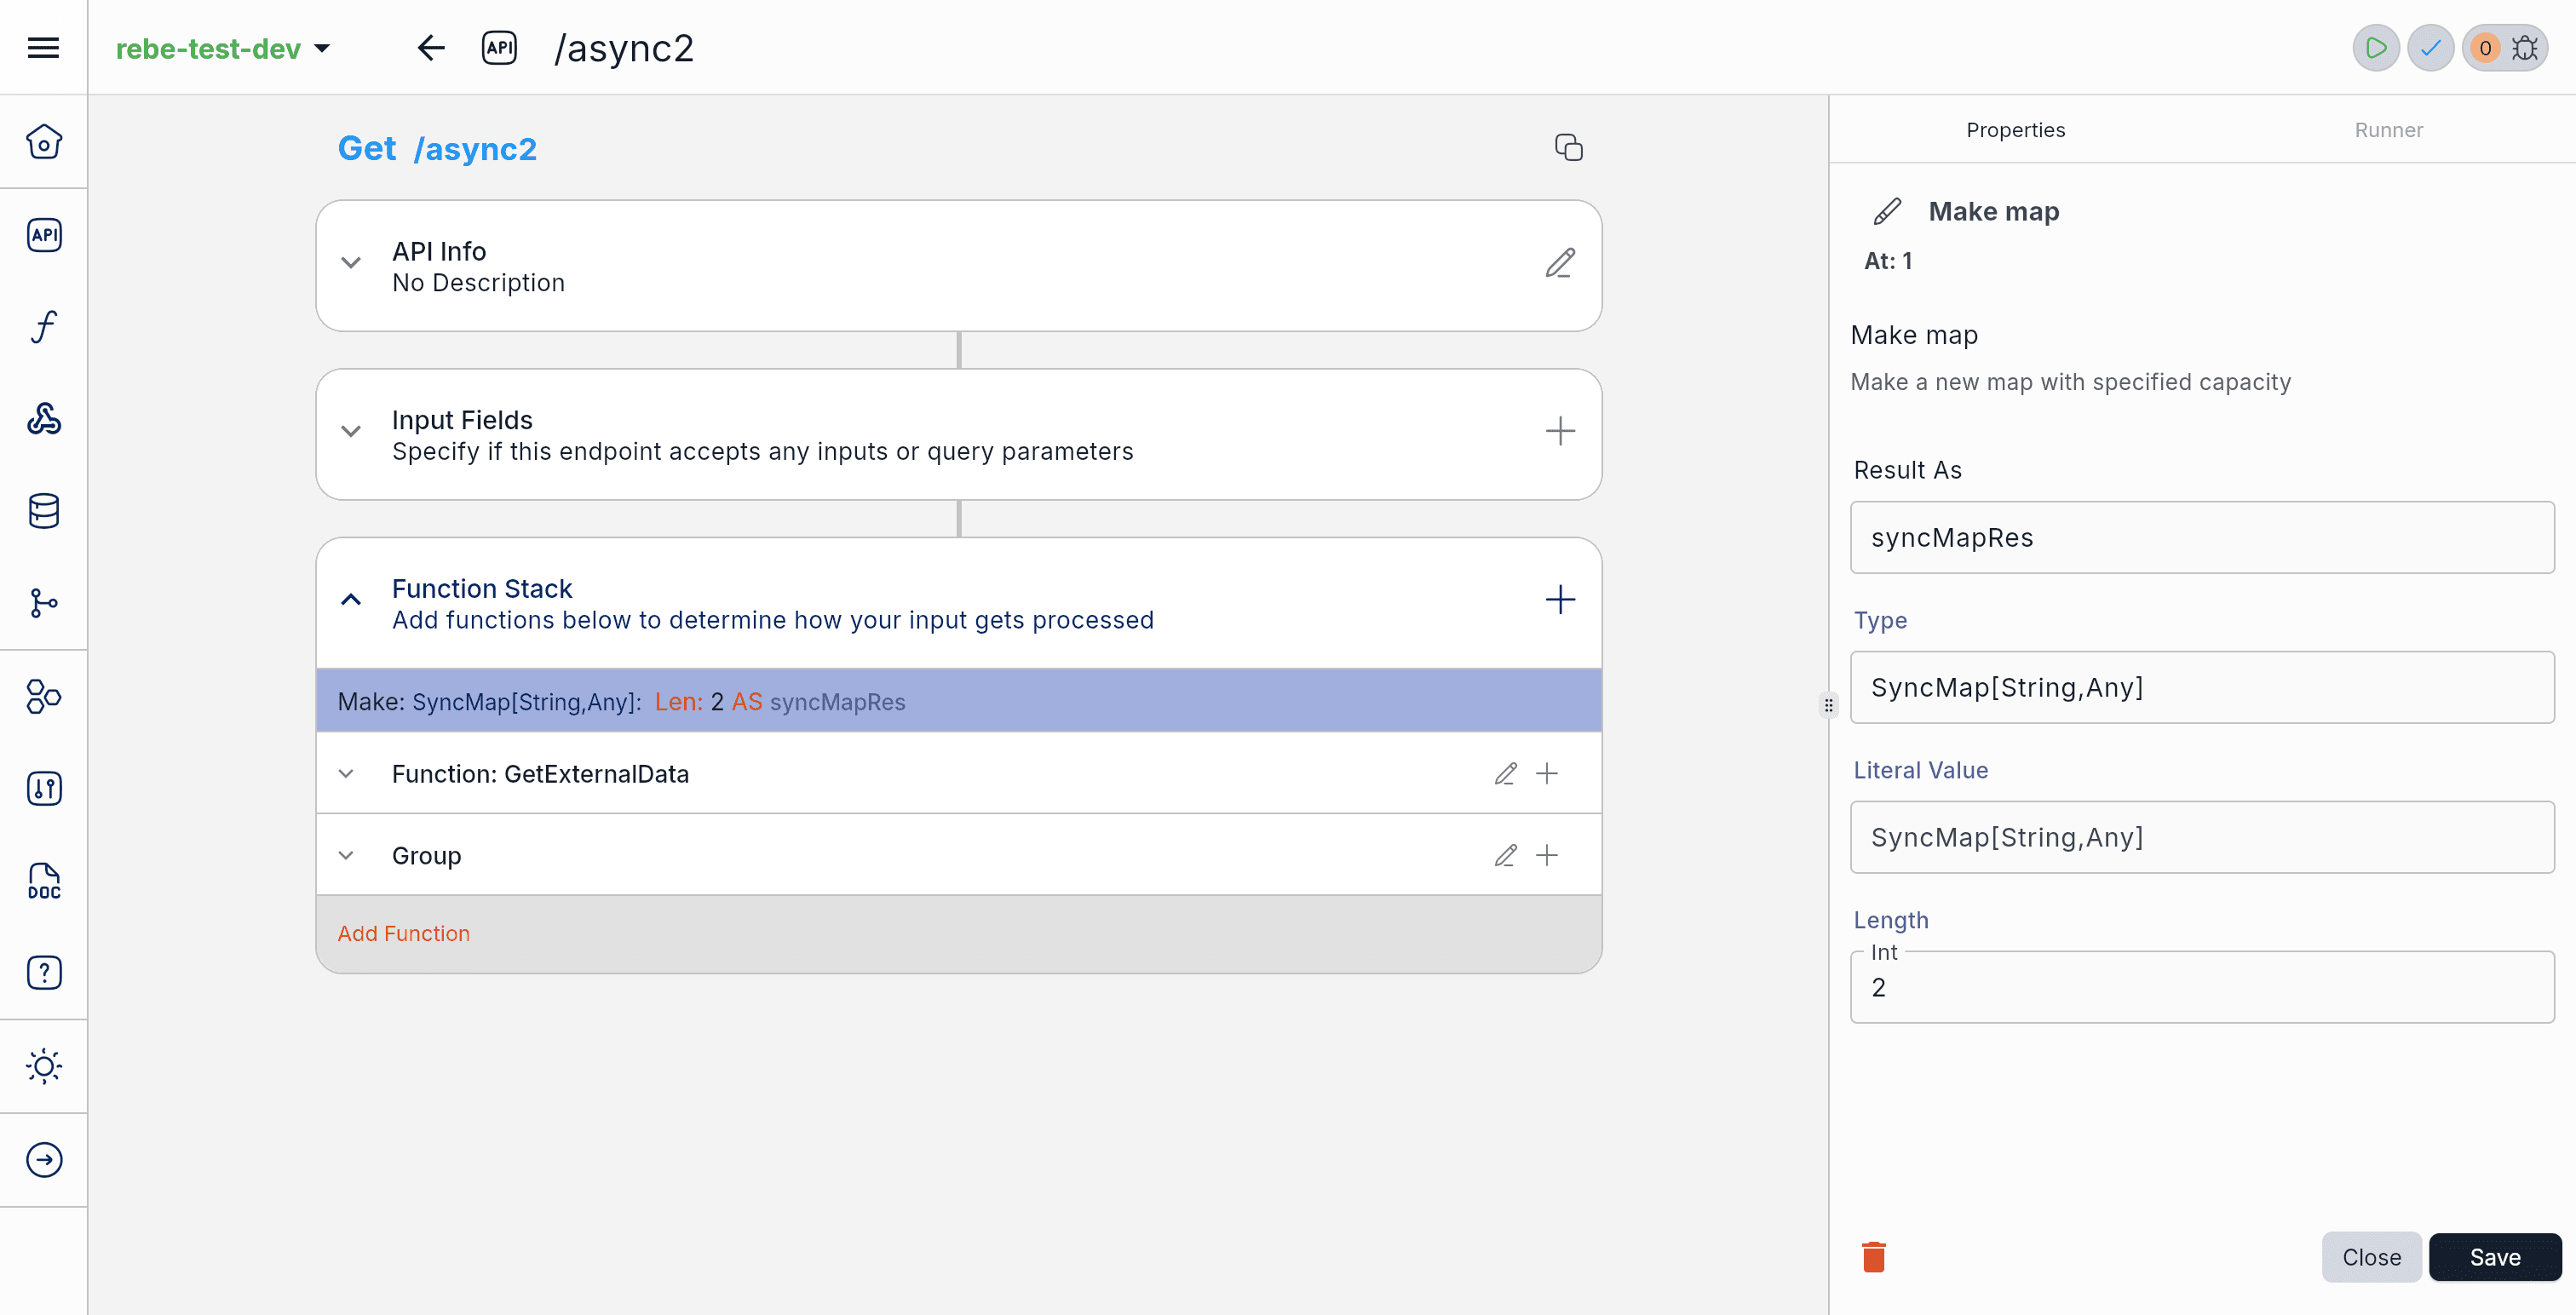Click the blue checkmark validate button

2430,48
